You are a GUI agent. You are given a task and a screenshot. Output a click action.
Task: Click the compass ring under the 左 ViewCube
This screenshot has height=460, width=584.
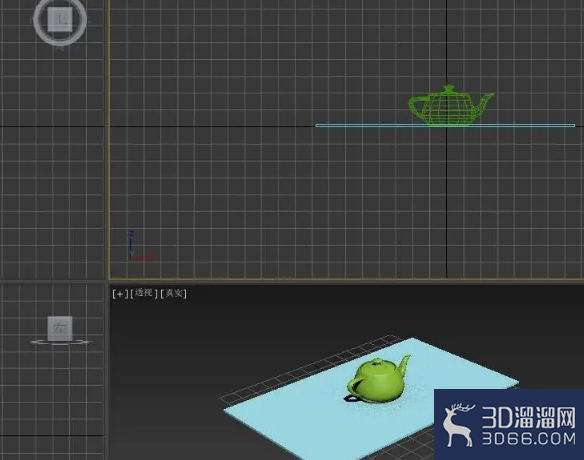(x=60, y=342)
